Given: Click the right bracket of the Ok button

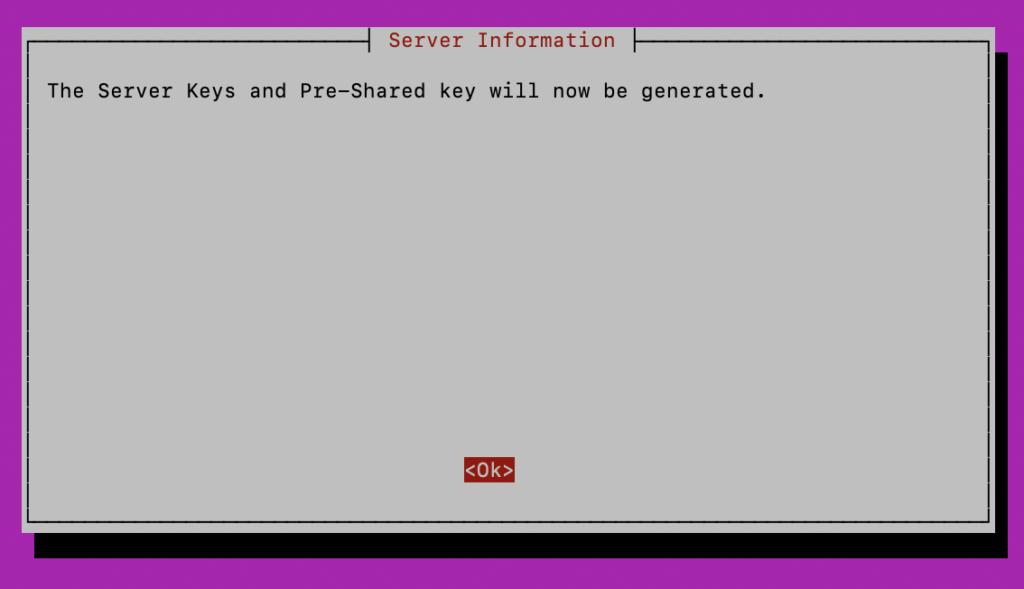Looking at the screenshot, I should coord(508,470).
